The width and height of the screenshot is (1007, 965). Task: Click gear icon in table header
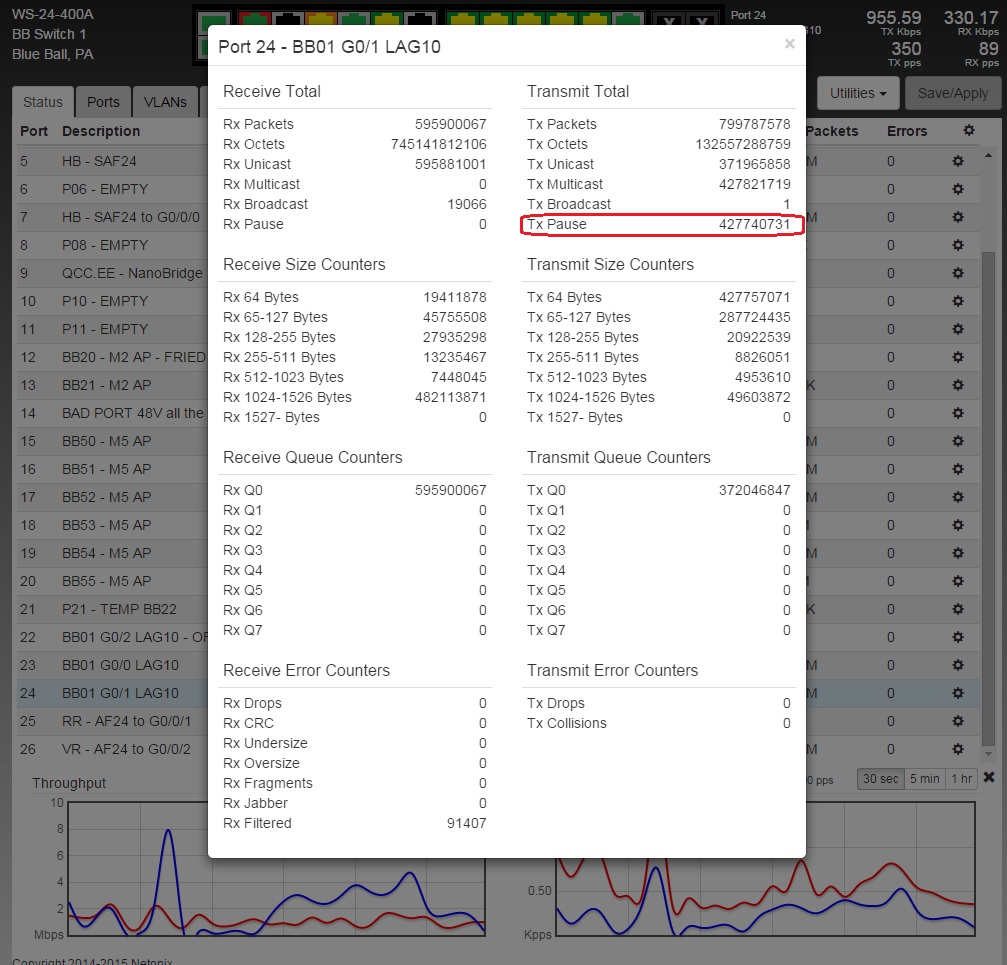967,131
